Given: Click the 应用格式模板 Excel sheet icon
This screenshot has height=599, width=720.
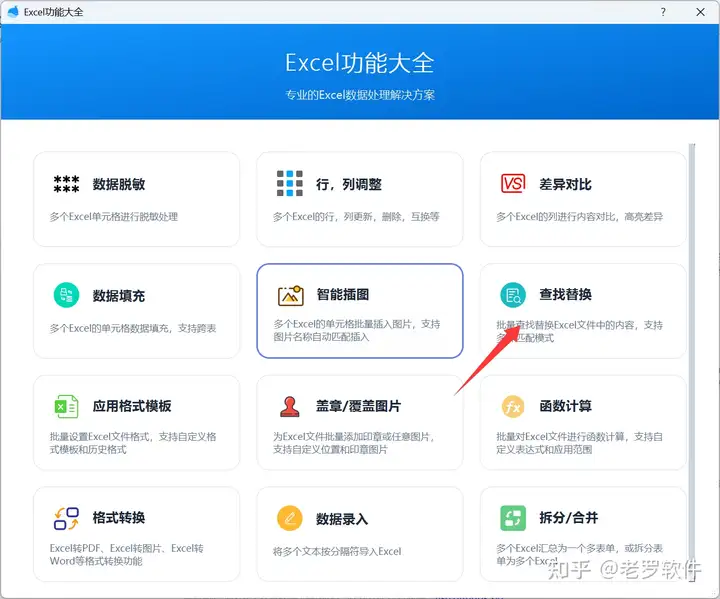Looking at the screenshot, I should tap(67, 406).
